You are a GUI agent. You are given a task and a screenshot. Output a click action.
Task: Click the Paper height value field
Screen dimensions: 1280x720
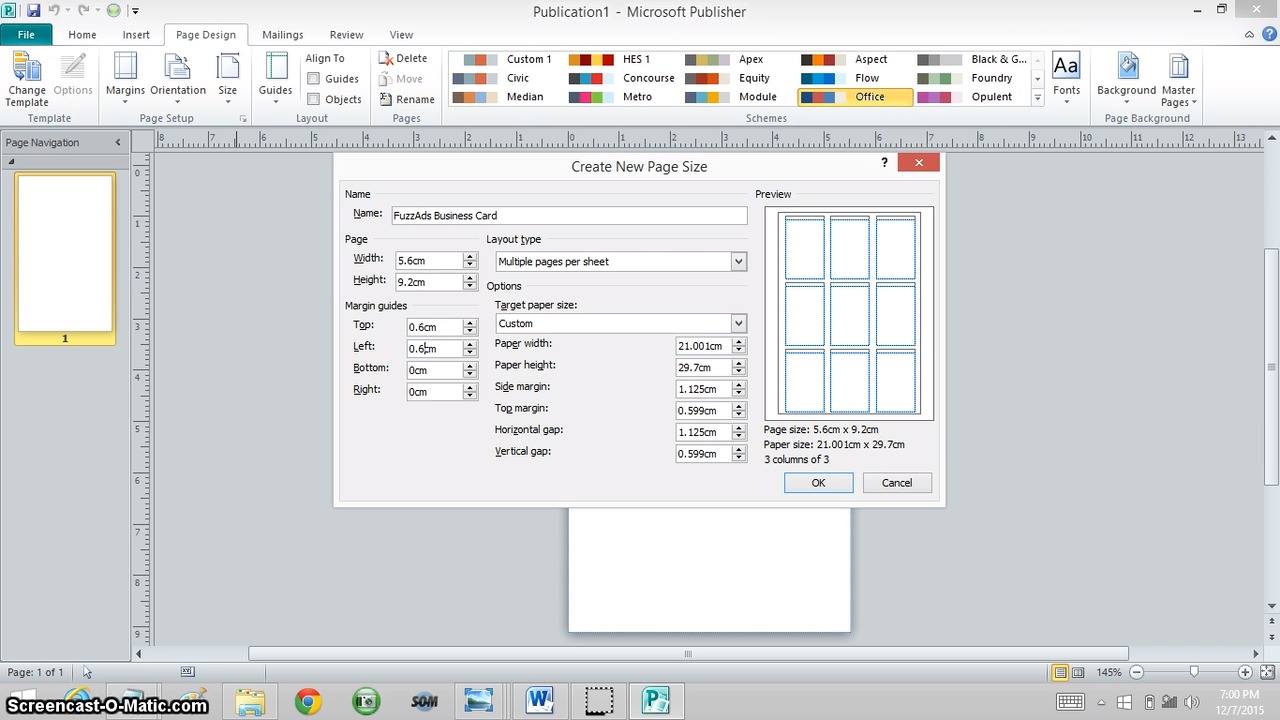pyautogui.click(x=704, y=367)
